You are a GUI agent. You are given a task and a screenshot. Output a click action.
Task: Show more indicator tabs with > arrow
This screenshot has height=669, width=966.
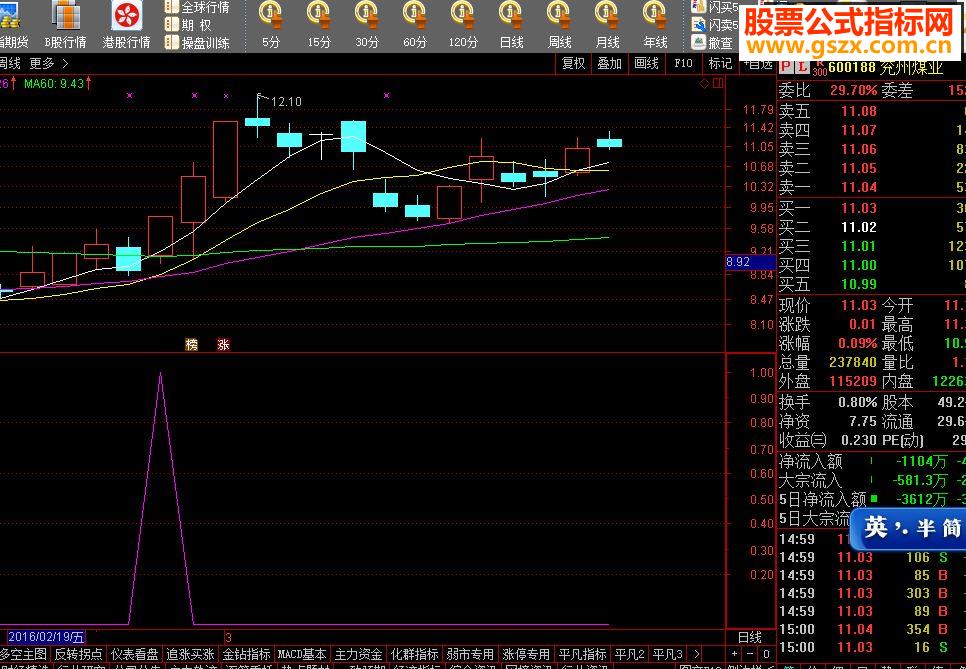(696, 654)
